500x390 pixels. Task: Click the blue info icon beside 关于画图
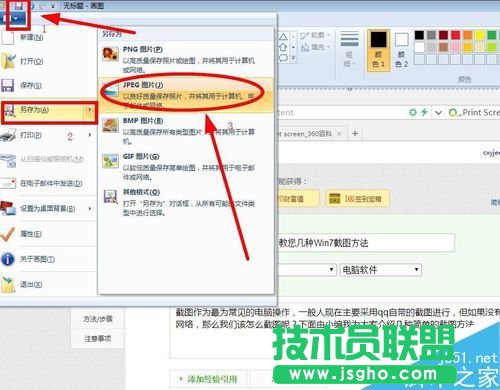8,259
